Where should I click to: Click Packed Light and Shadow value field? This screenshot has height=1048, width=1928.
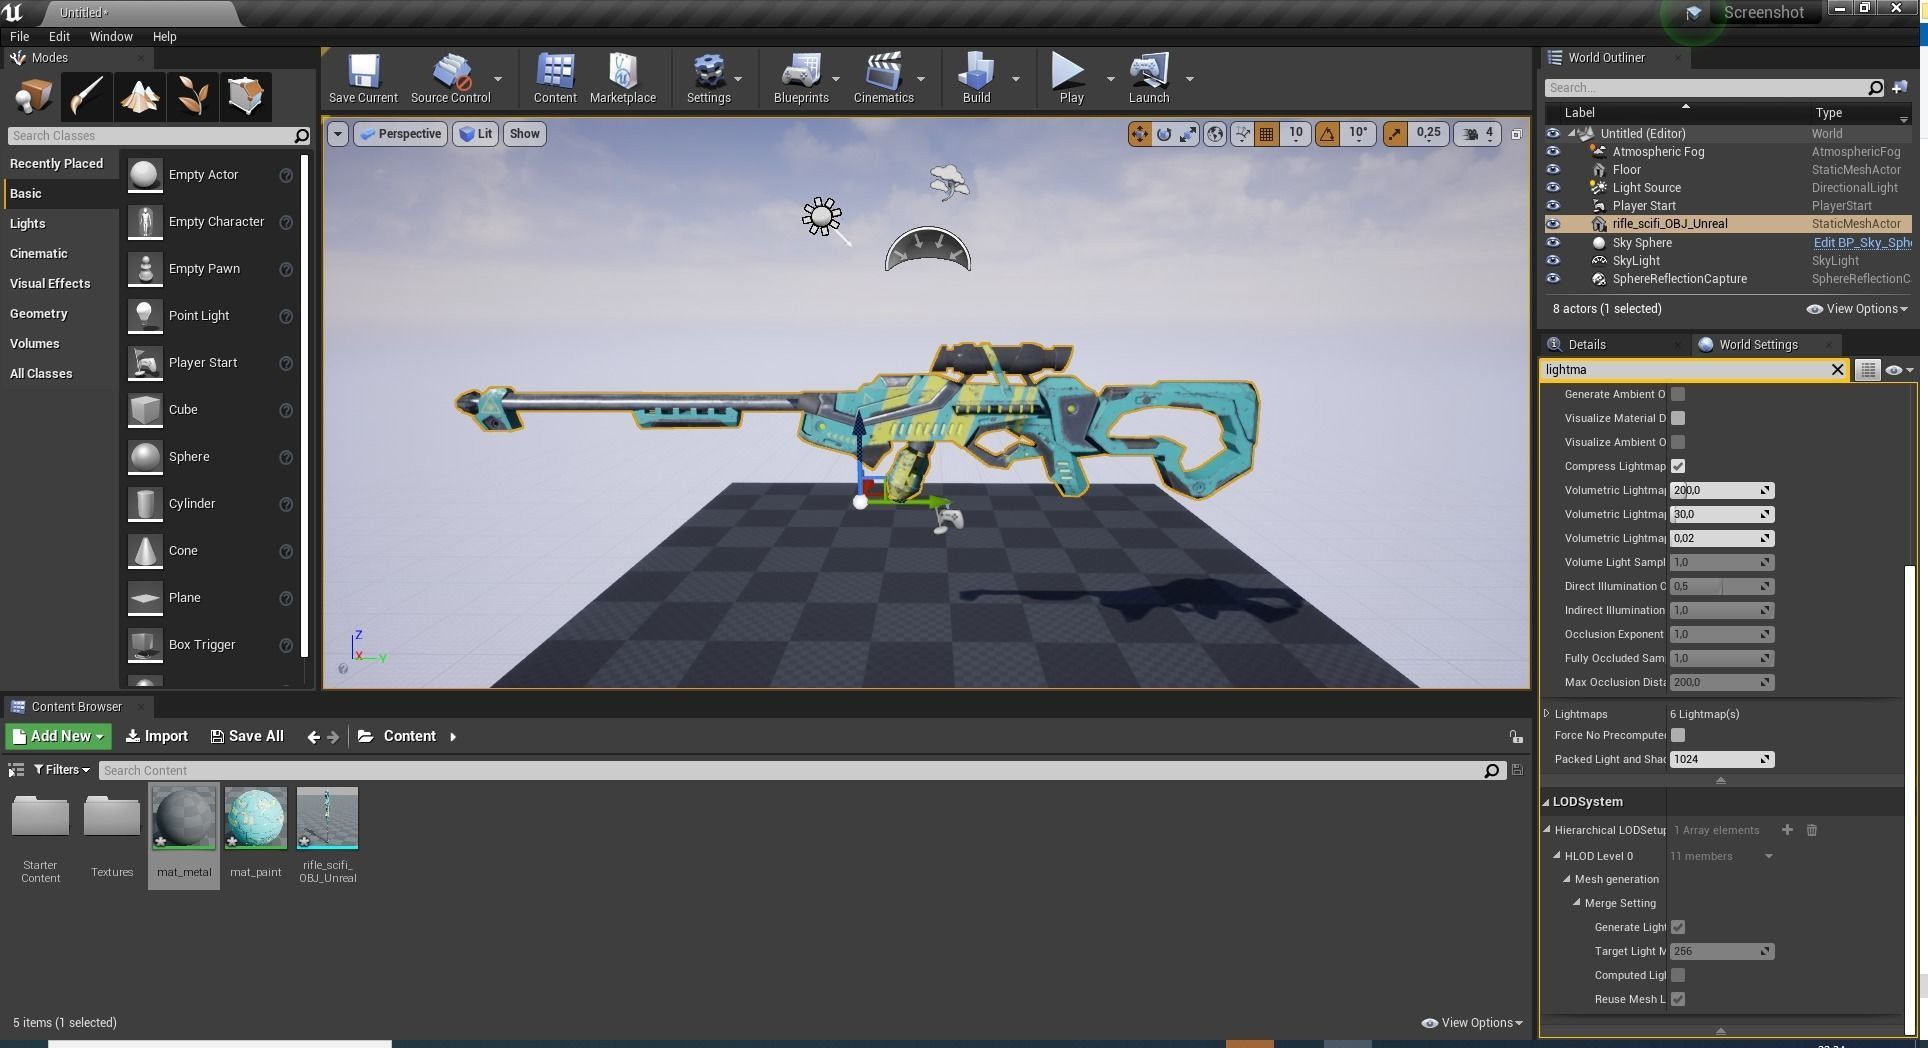click(1721, 759)
